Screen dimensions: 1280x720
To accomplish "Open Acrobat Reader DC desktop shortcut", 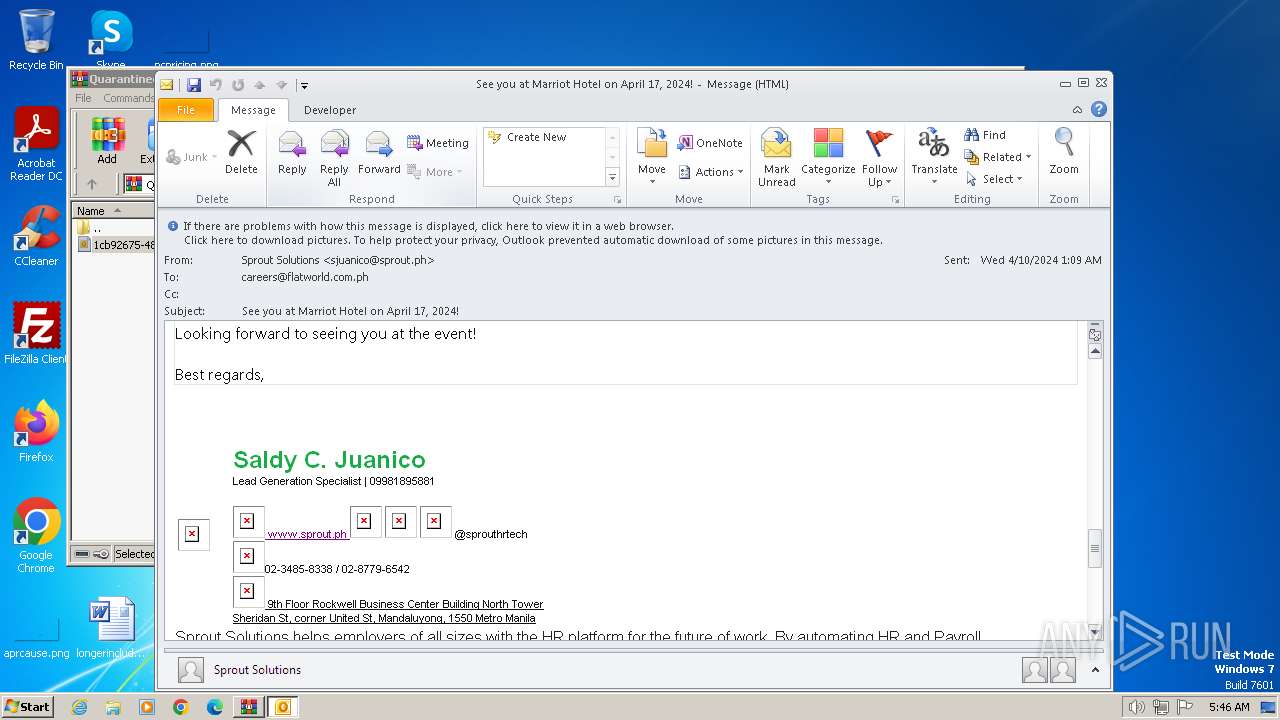I will tap(36, 144).
